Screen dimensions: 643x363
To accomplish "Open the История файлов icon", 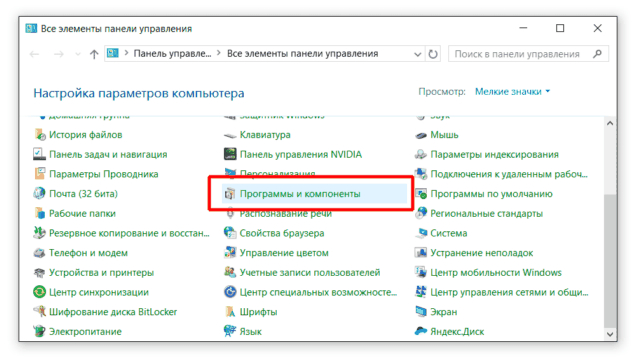I will pos(39,135).
